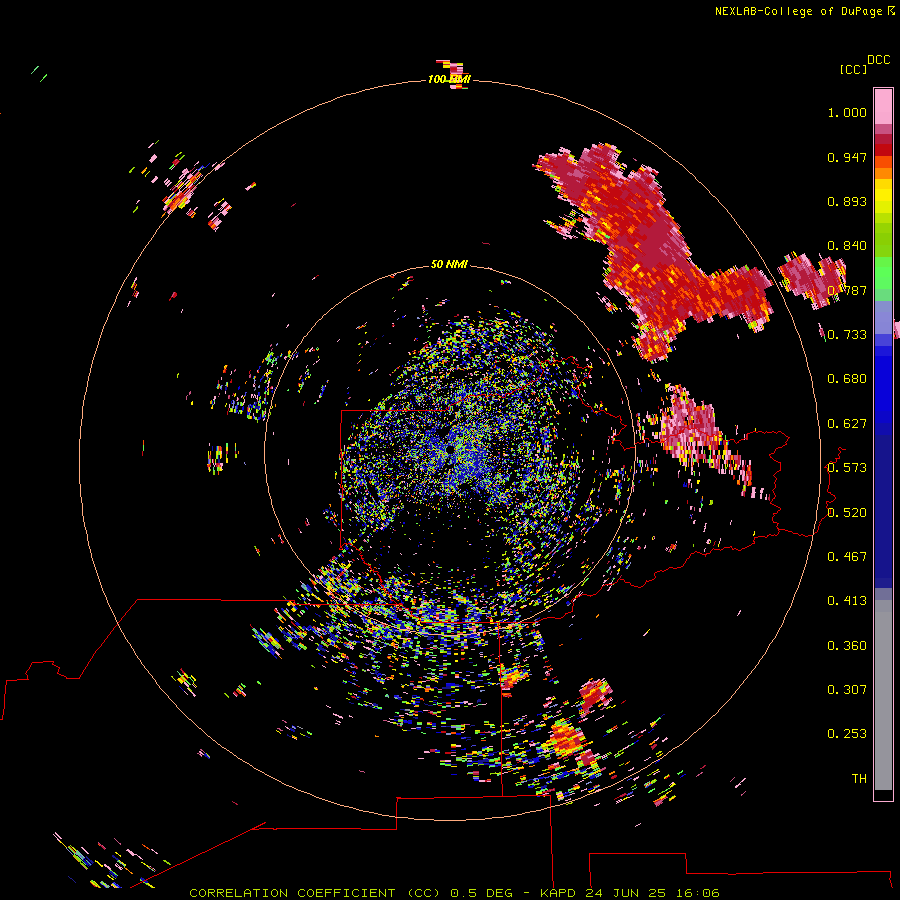
Task: Click the CORRELATION COEFFICIENT caption text
Action: (292, 893)
